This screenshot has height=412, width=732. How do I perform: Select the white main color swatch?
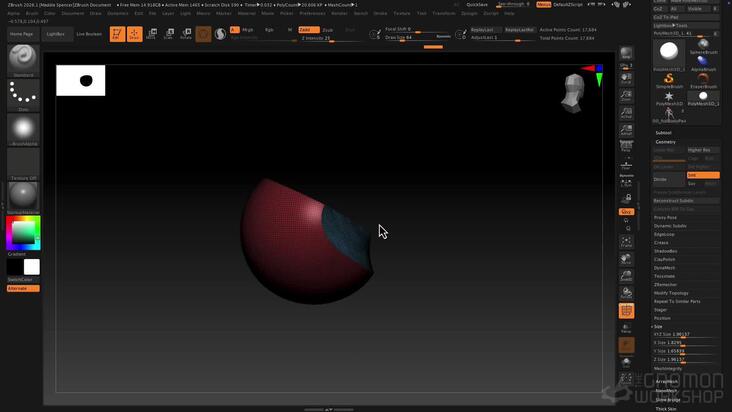(32, 267)
